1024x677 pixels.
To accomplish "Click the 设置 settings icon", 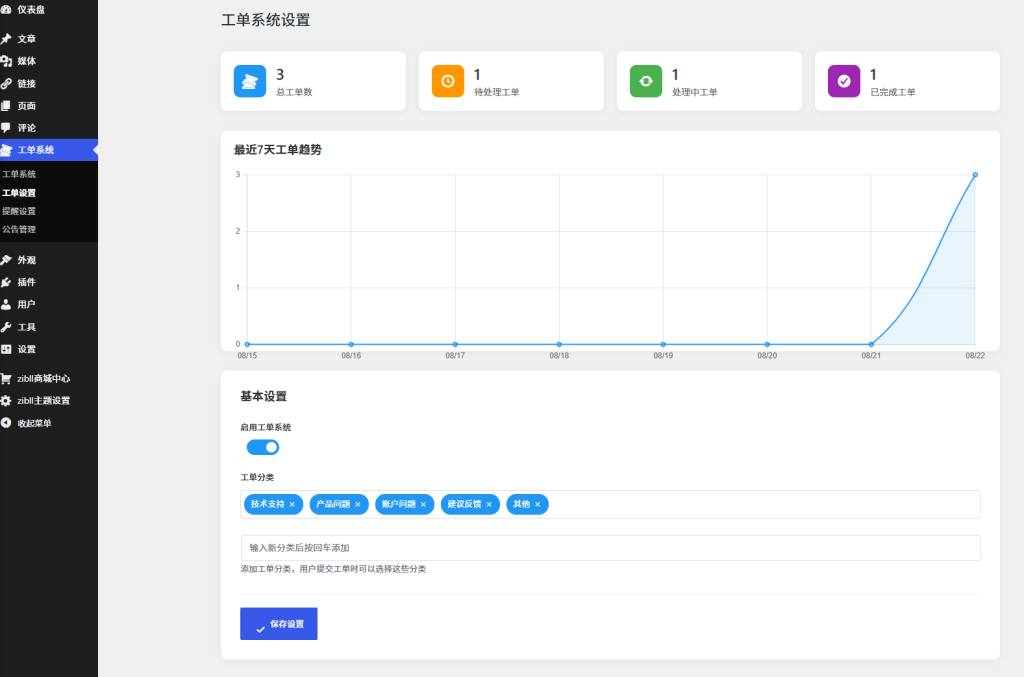I will (6, 349).
